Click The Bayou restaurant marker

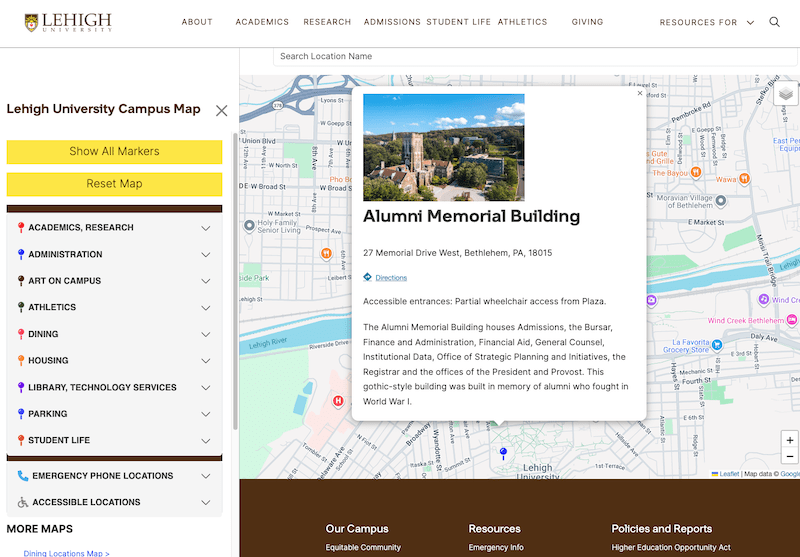695,172
